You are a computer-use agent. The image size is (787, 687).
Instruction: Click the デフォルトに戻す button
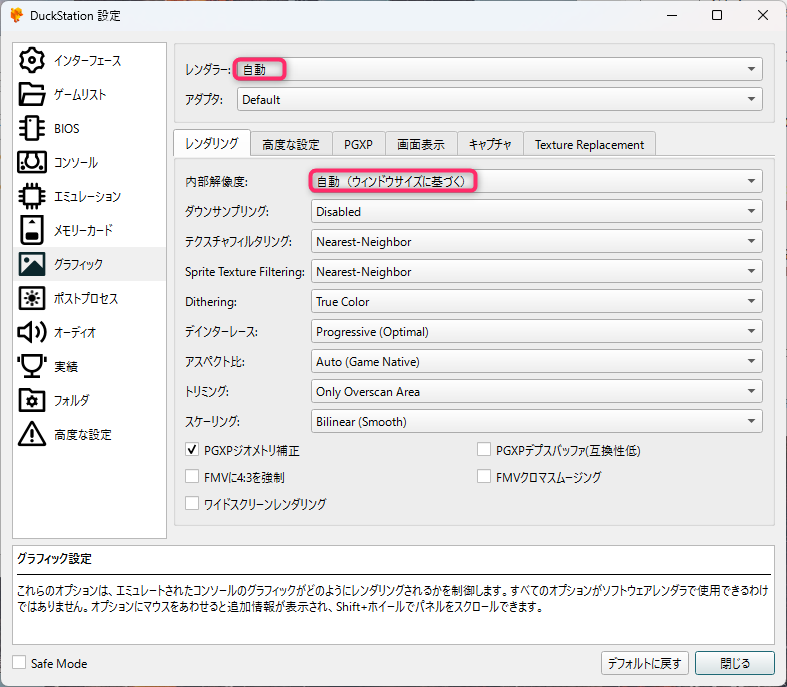pos(644,663)
